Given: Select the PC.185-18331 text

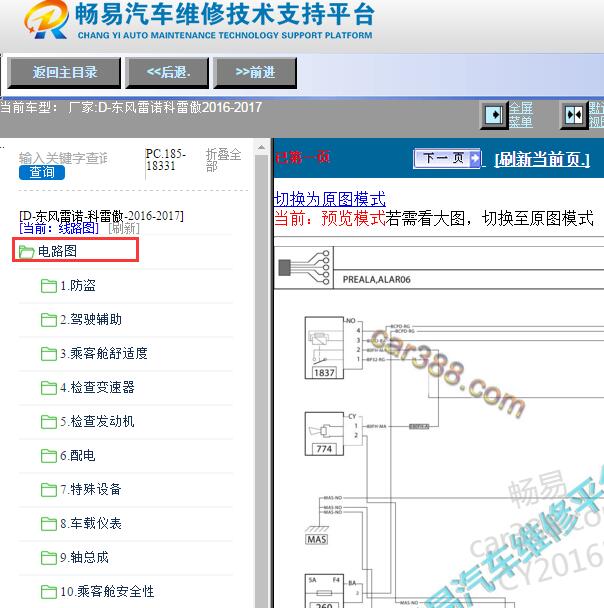Looking at the screenshot, I should coord(166,160).
